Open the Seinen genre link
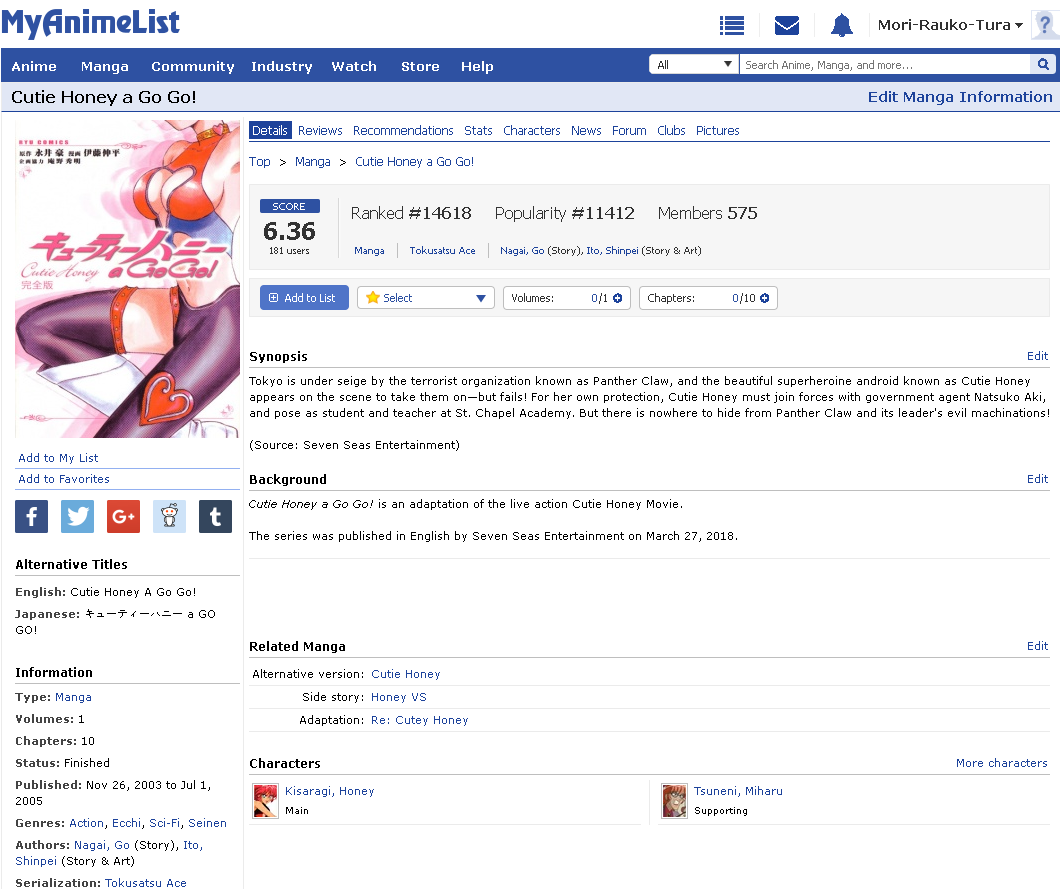Image resolution: width=1060 pixels, height=889 pixels. [x=208, y=823]
